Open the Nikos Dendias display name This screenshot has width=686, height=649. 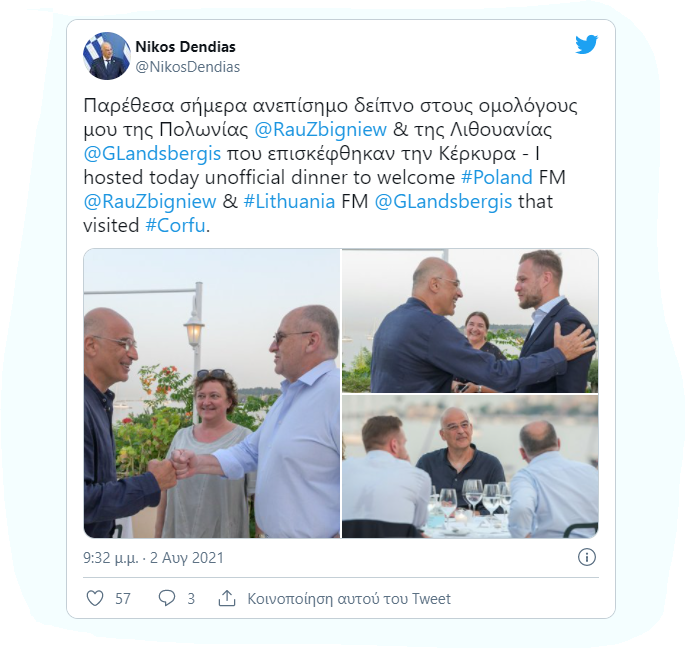pos(186,46)
